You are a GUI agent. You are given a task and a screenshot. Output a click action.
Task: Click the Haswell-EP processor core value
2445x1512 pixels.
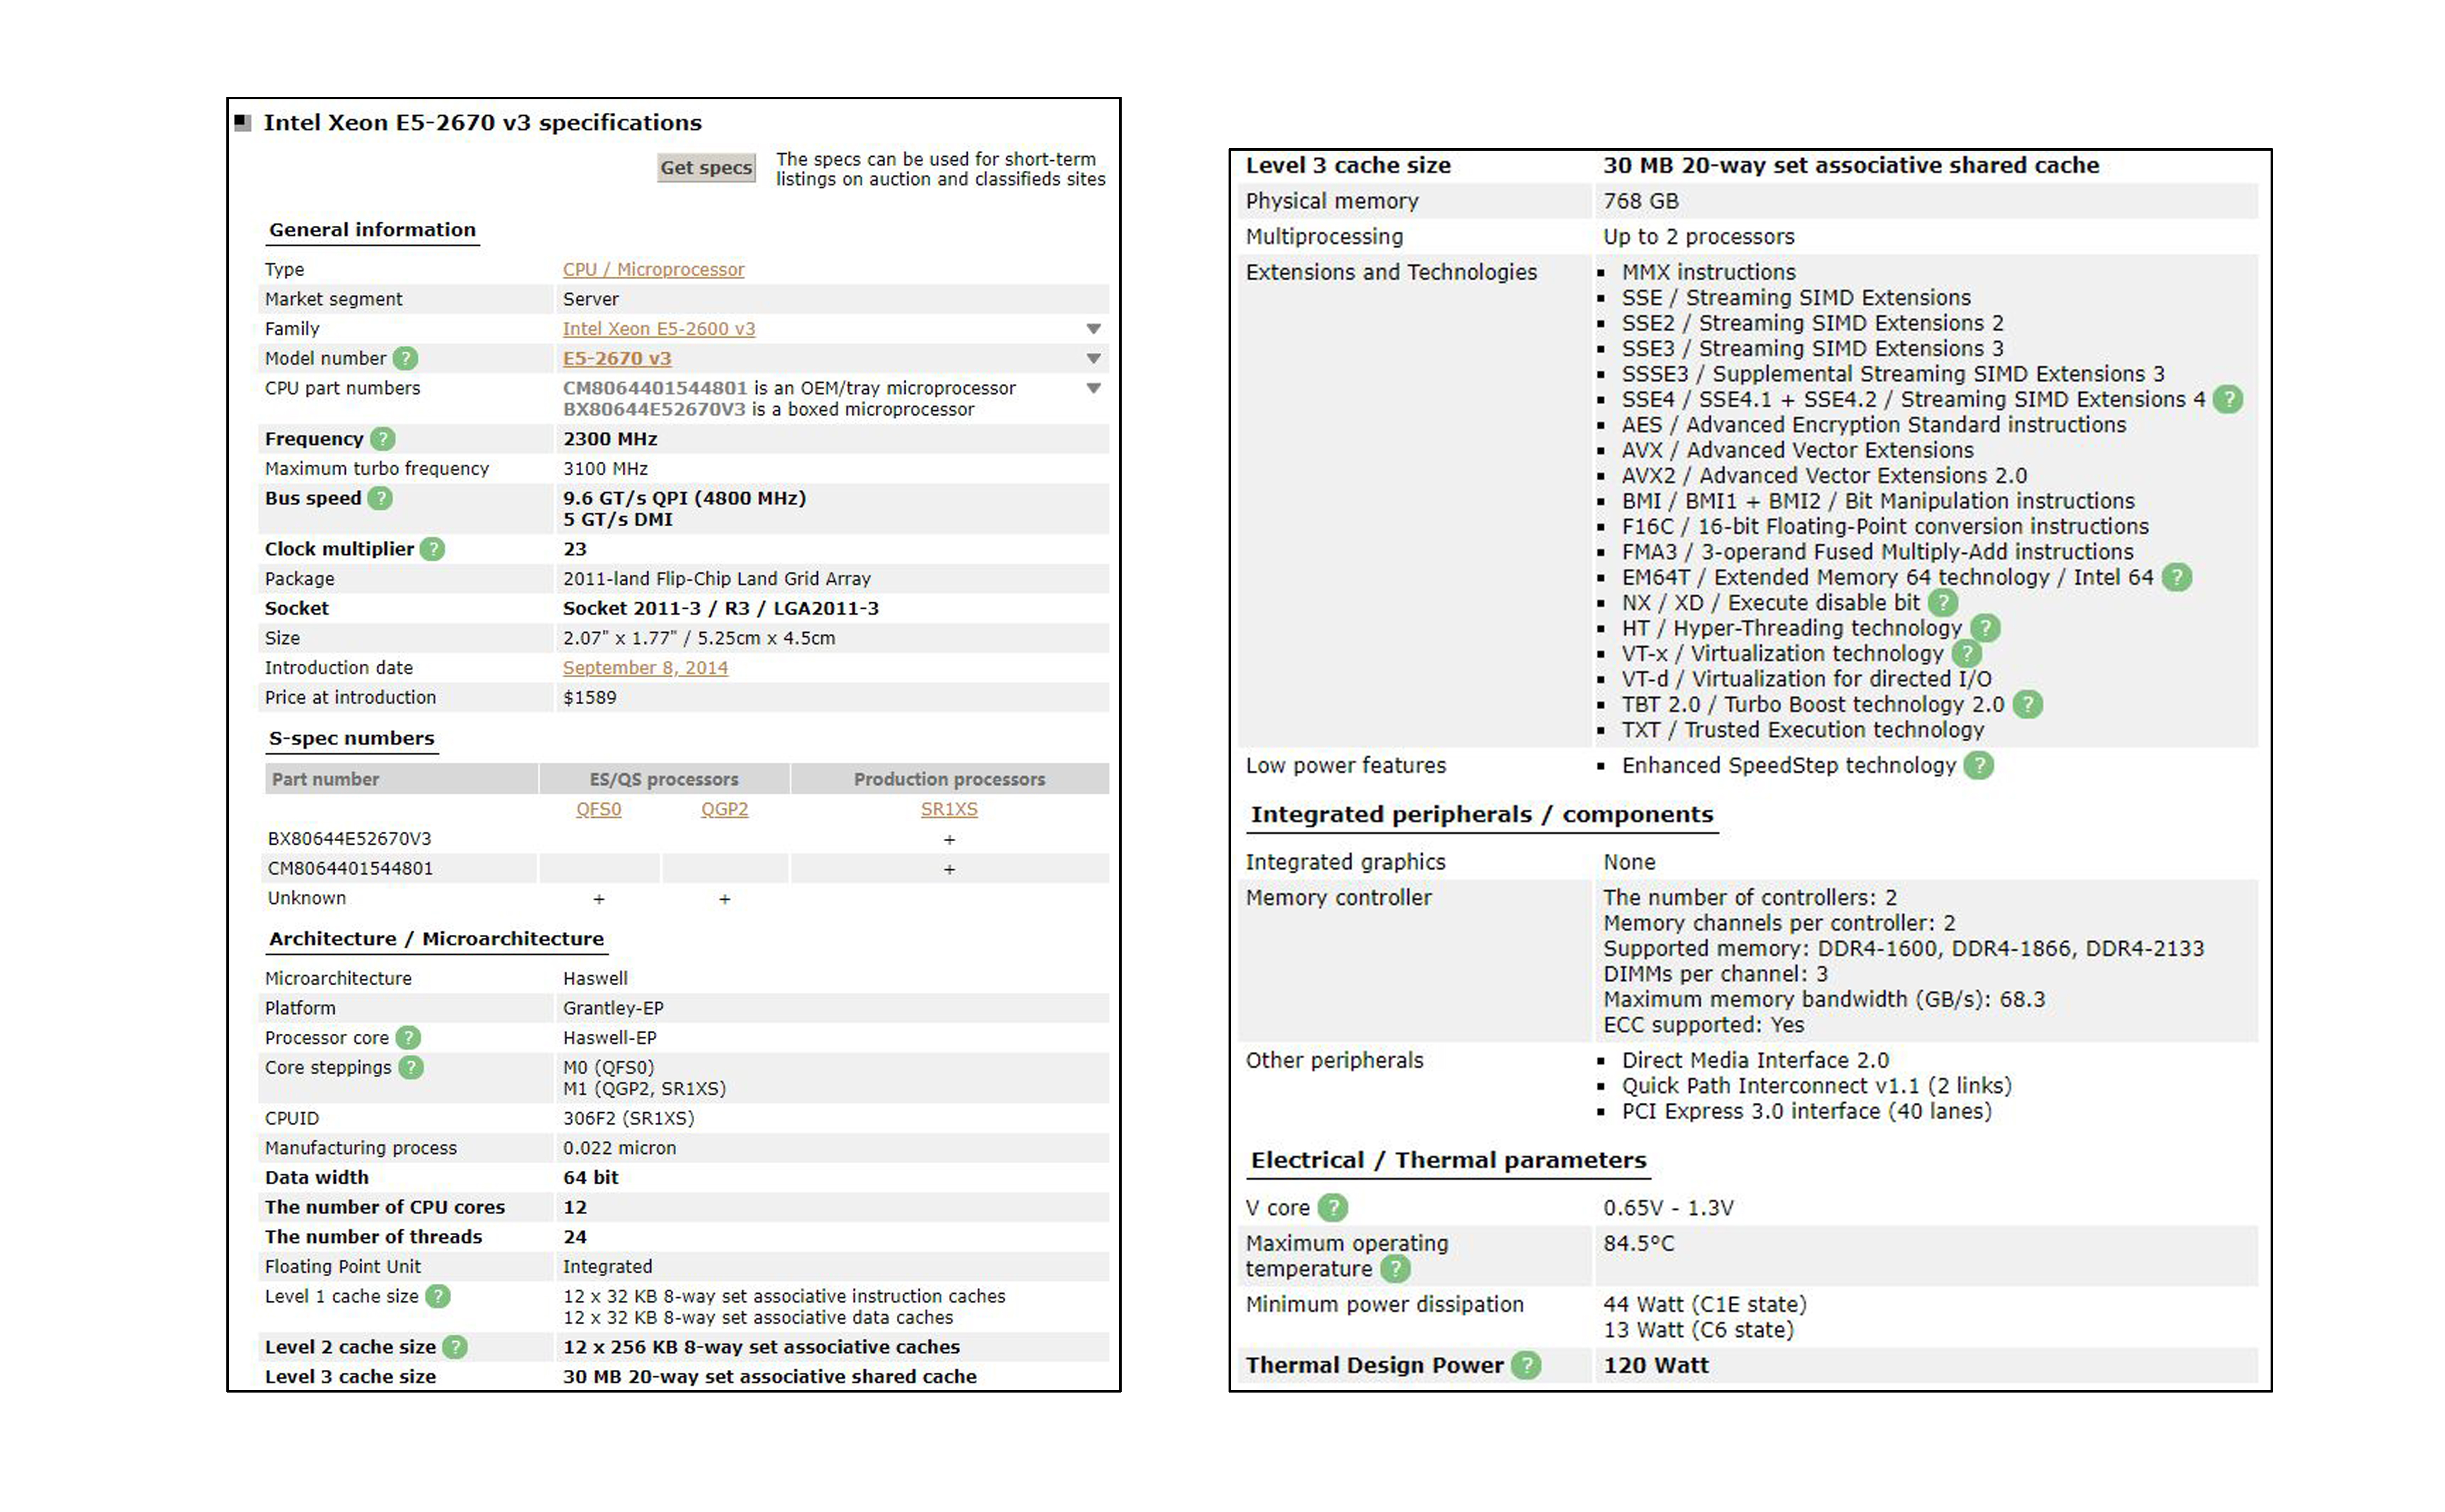pos(609,1038)
